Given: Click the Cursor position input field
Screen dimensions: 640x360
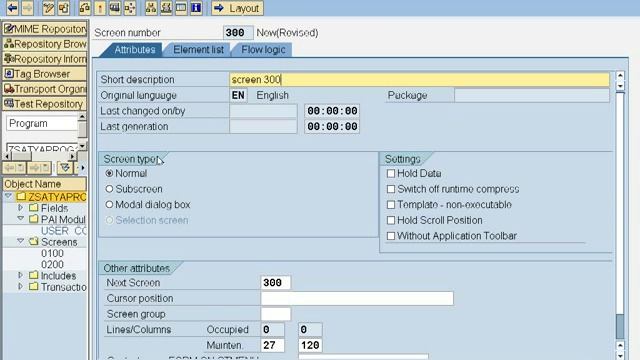Looking at the screenshot, I should coord(357,298).
